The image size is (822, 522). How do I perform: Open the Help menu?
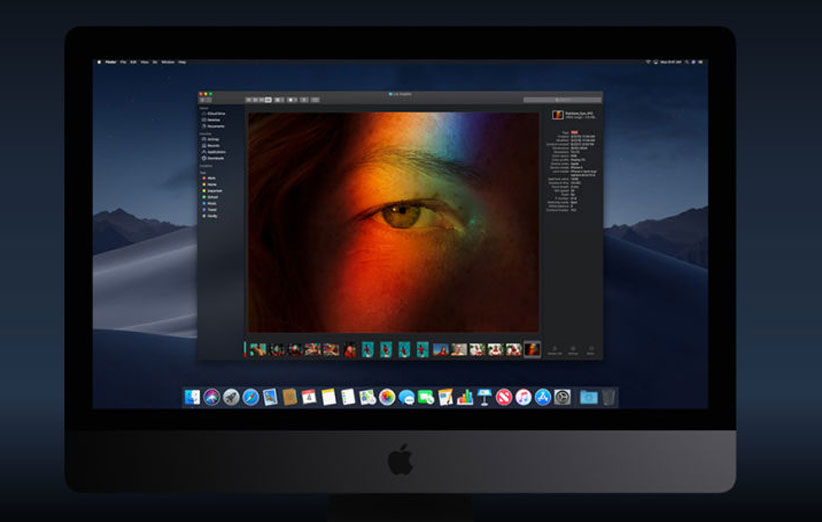pos(182,62)
